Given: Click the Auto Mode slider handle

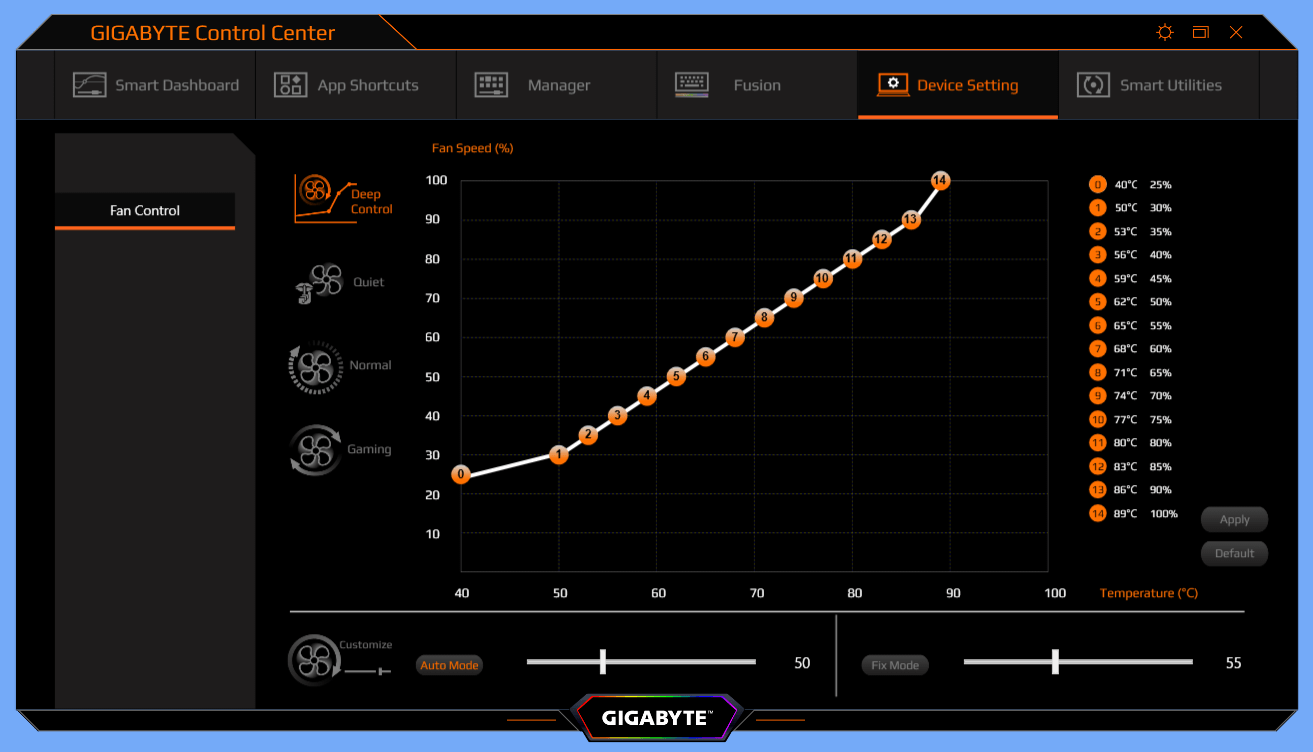Looking at the screenshot, I should [603, 661].
